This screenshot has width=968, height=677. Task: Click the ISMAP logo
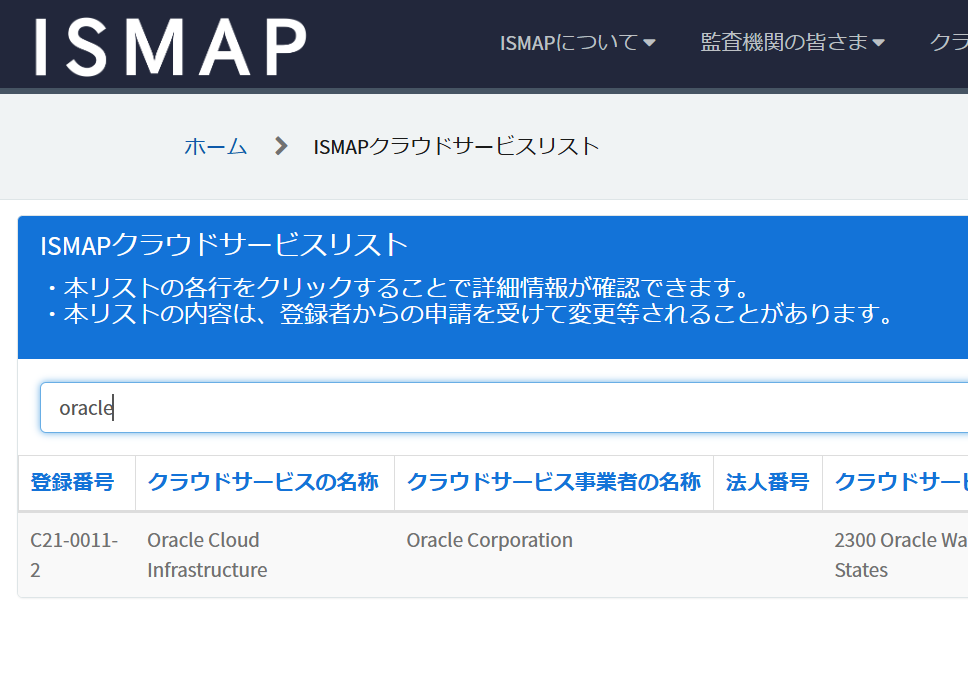(170, 47)
